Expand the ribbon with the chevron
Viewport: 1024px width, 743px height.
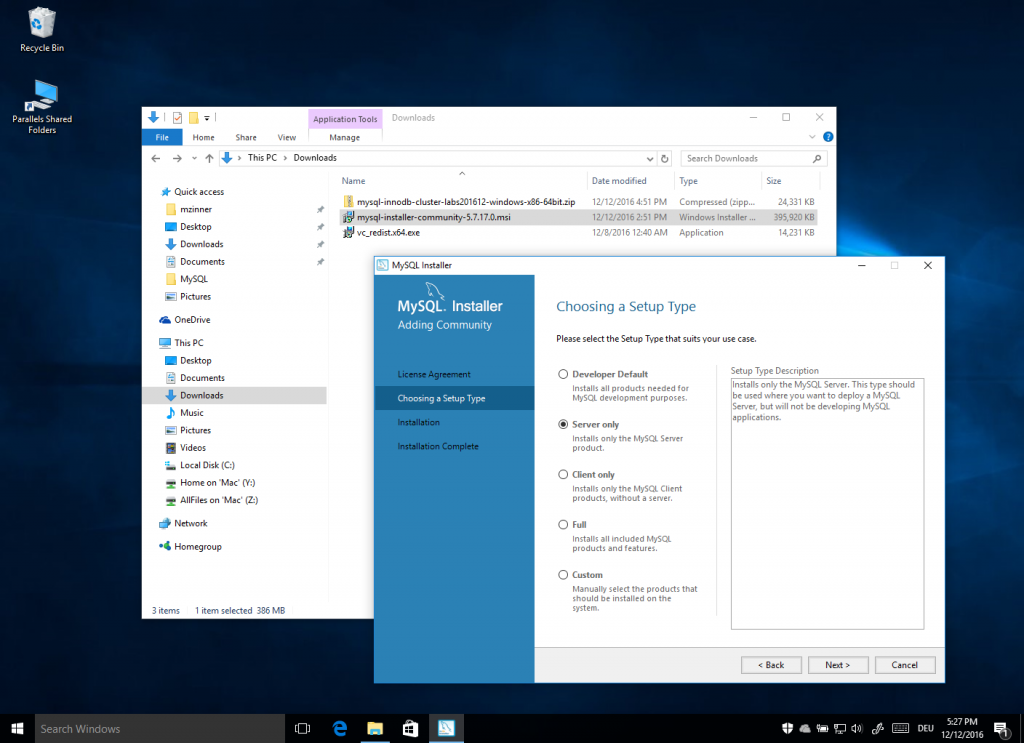pos(812,137)
